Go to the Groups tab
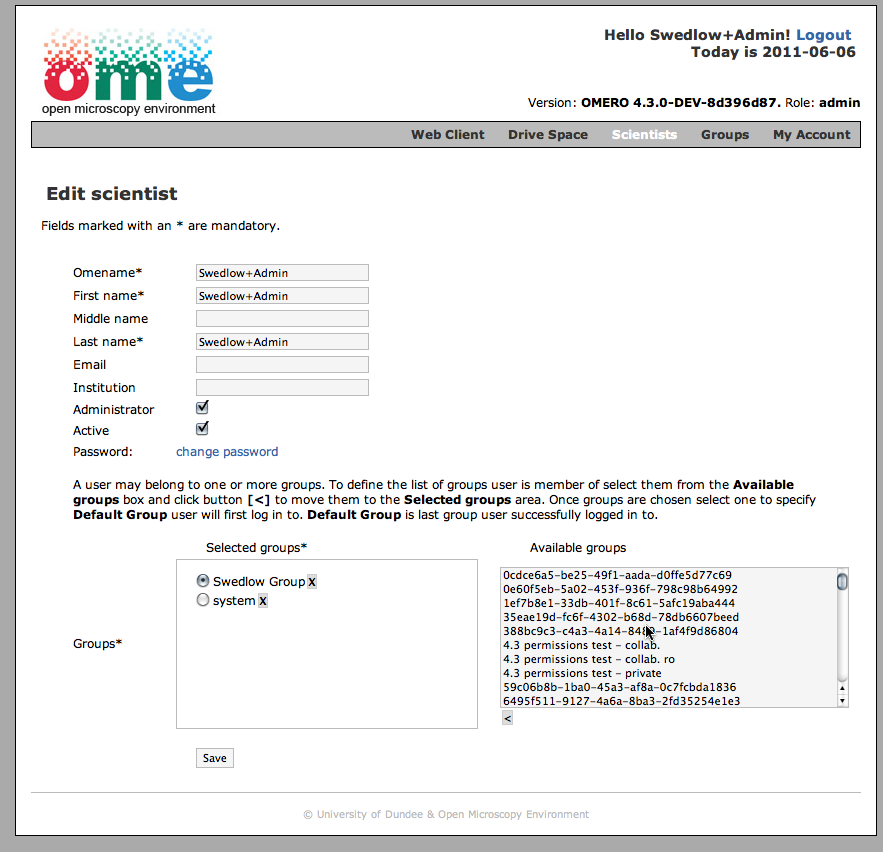The image size is (883, 852). point(725,135)
